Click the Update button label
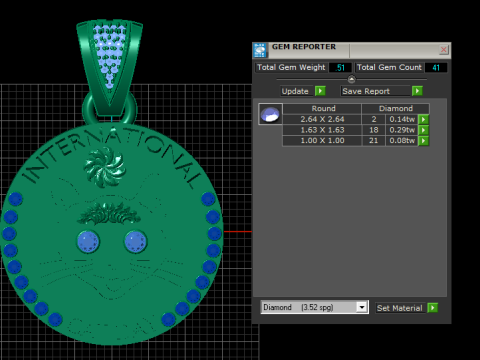480x360 pixels. tap(295, 91)
